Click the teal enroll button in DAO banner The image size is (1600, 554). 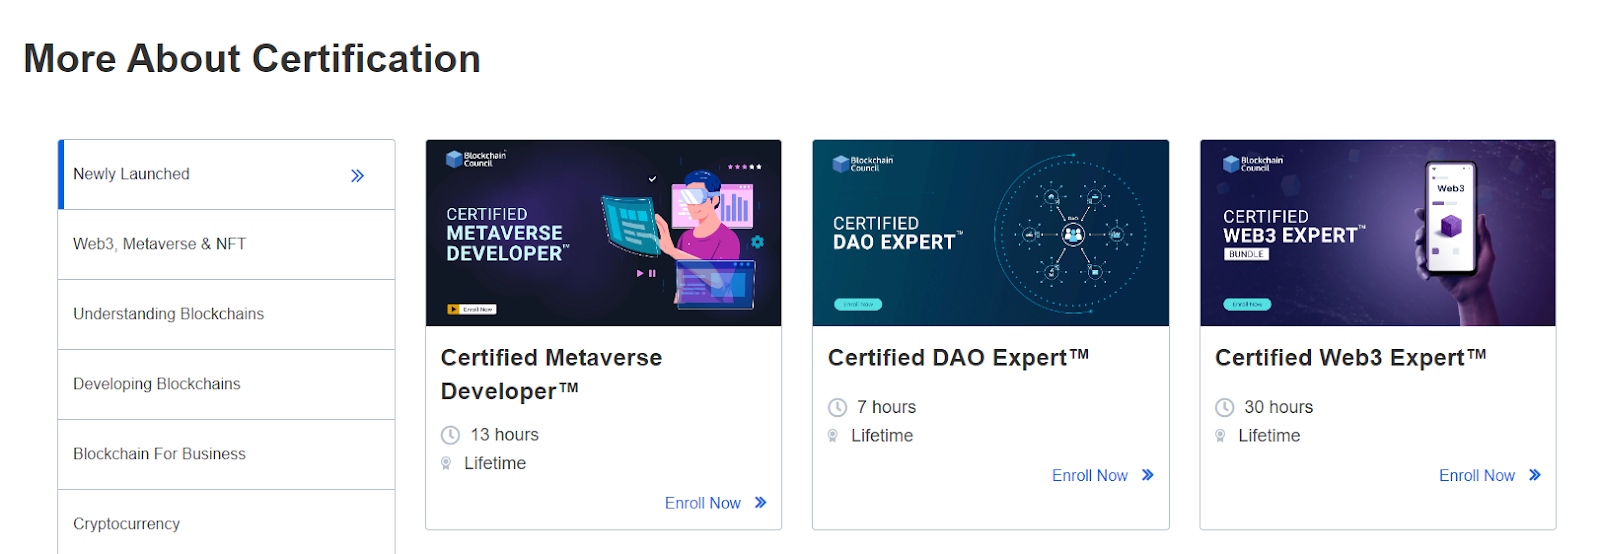(858, 304)
